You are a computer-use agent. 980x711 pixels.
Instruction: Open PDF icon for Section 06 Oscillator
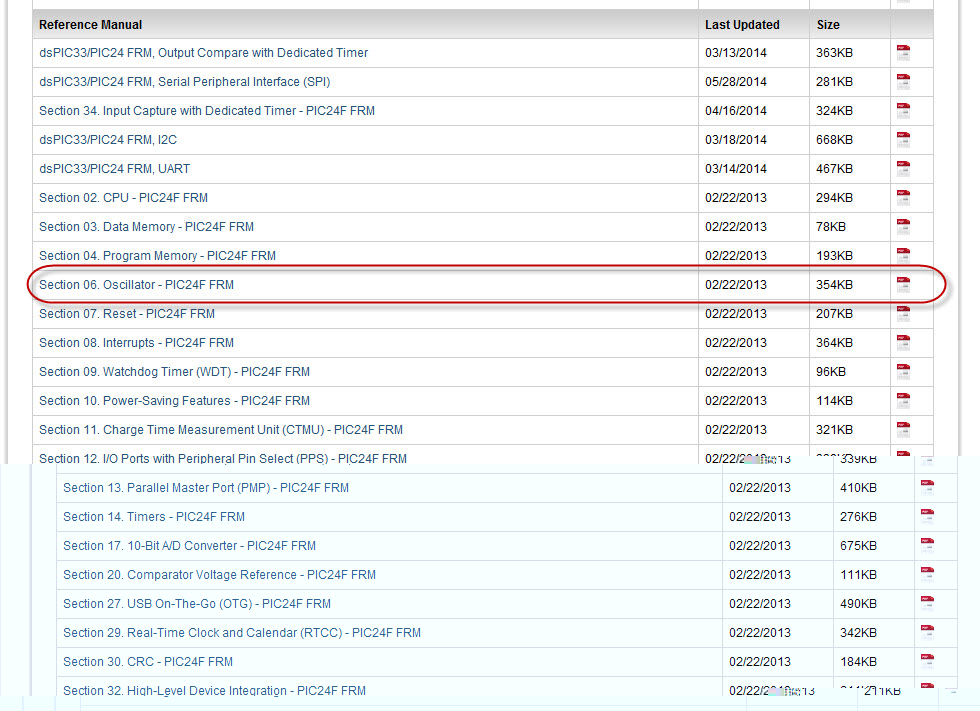pos(903,284)
